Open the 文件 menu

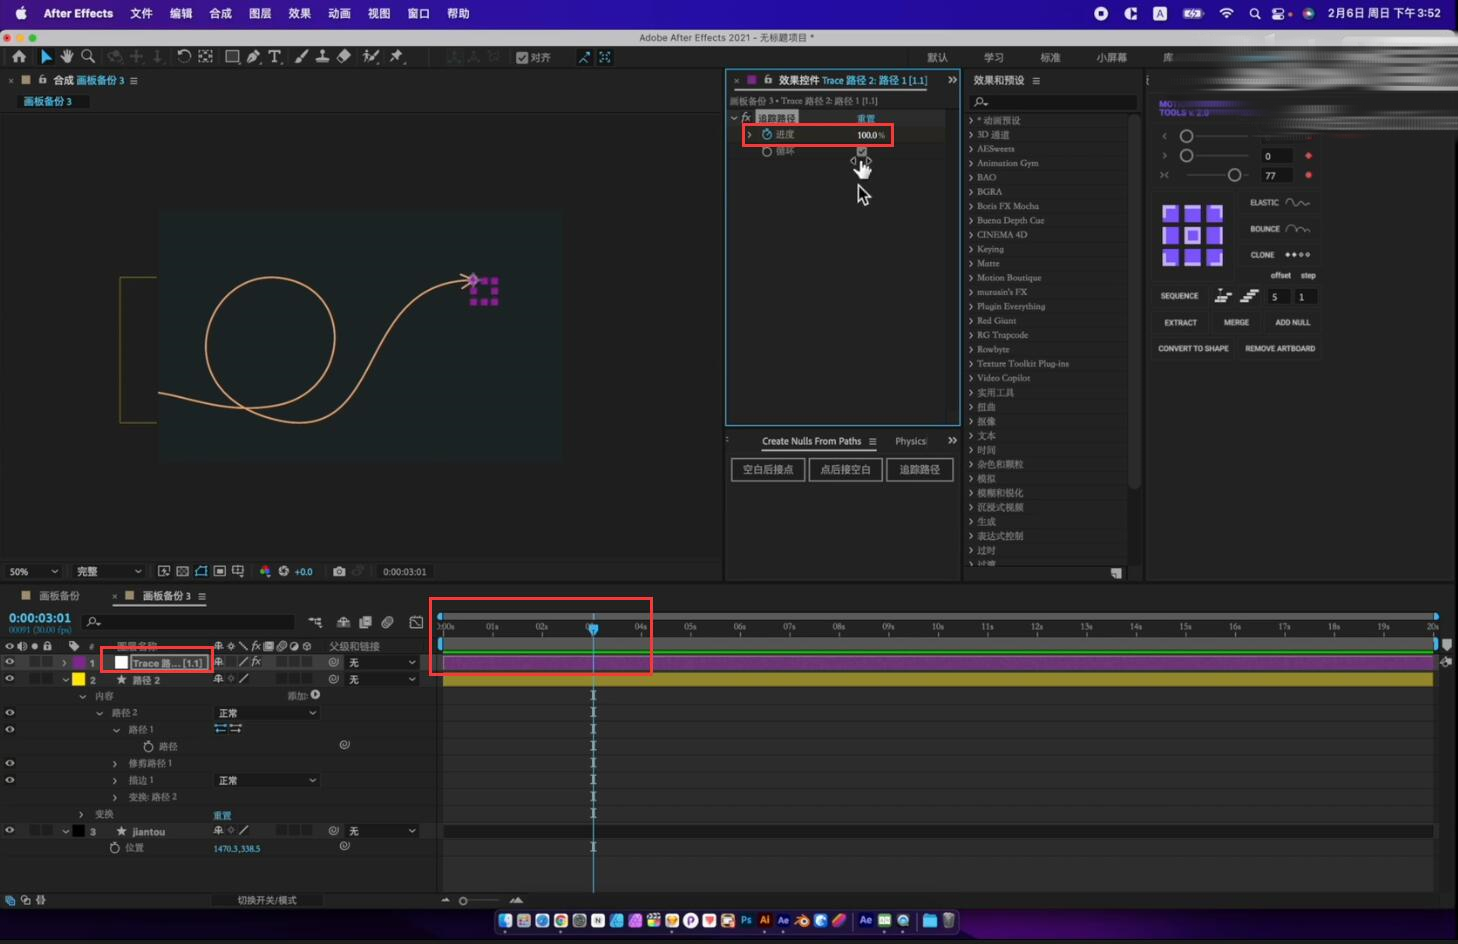pos(142,14)
